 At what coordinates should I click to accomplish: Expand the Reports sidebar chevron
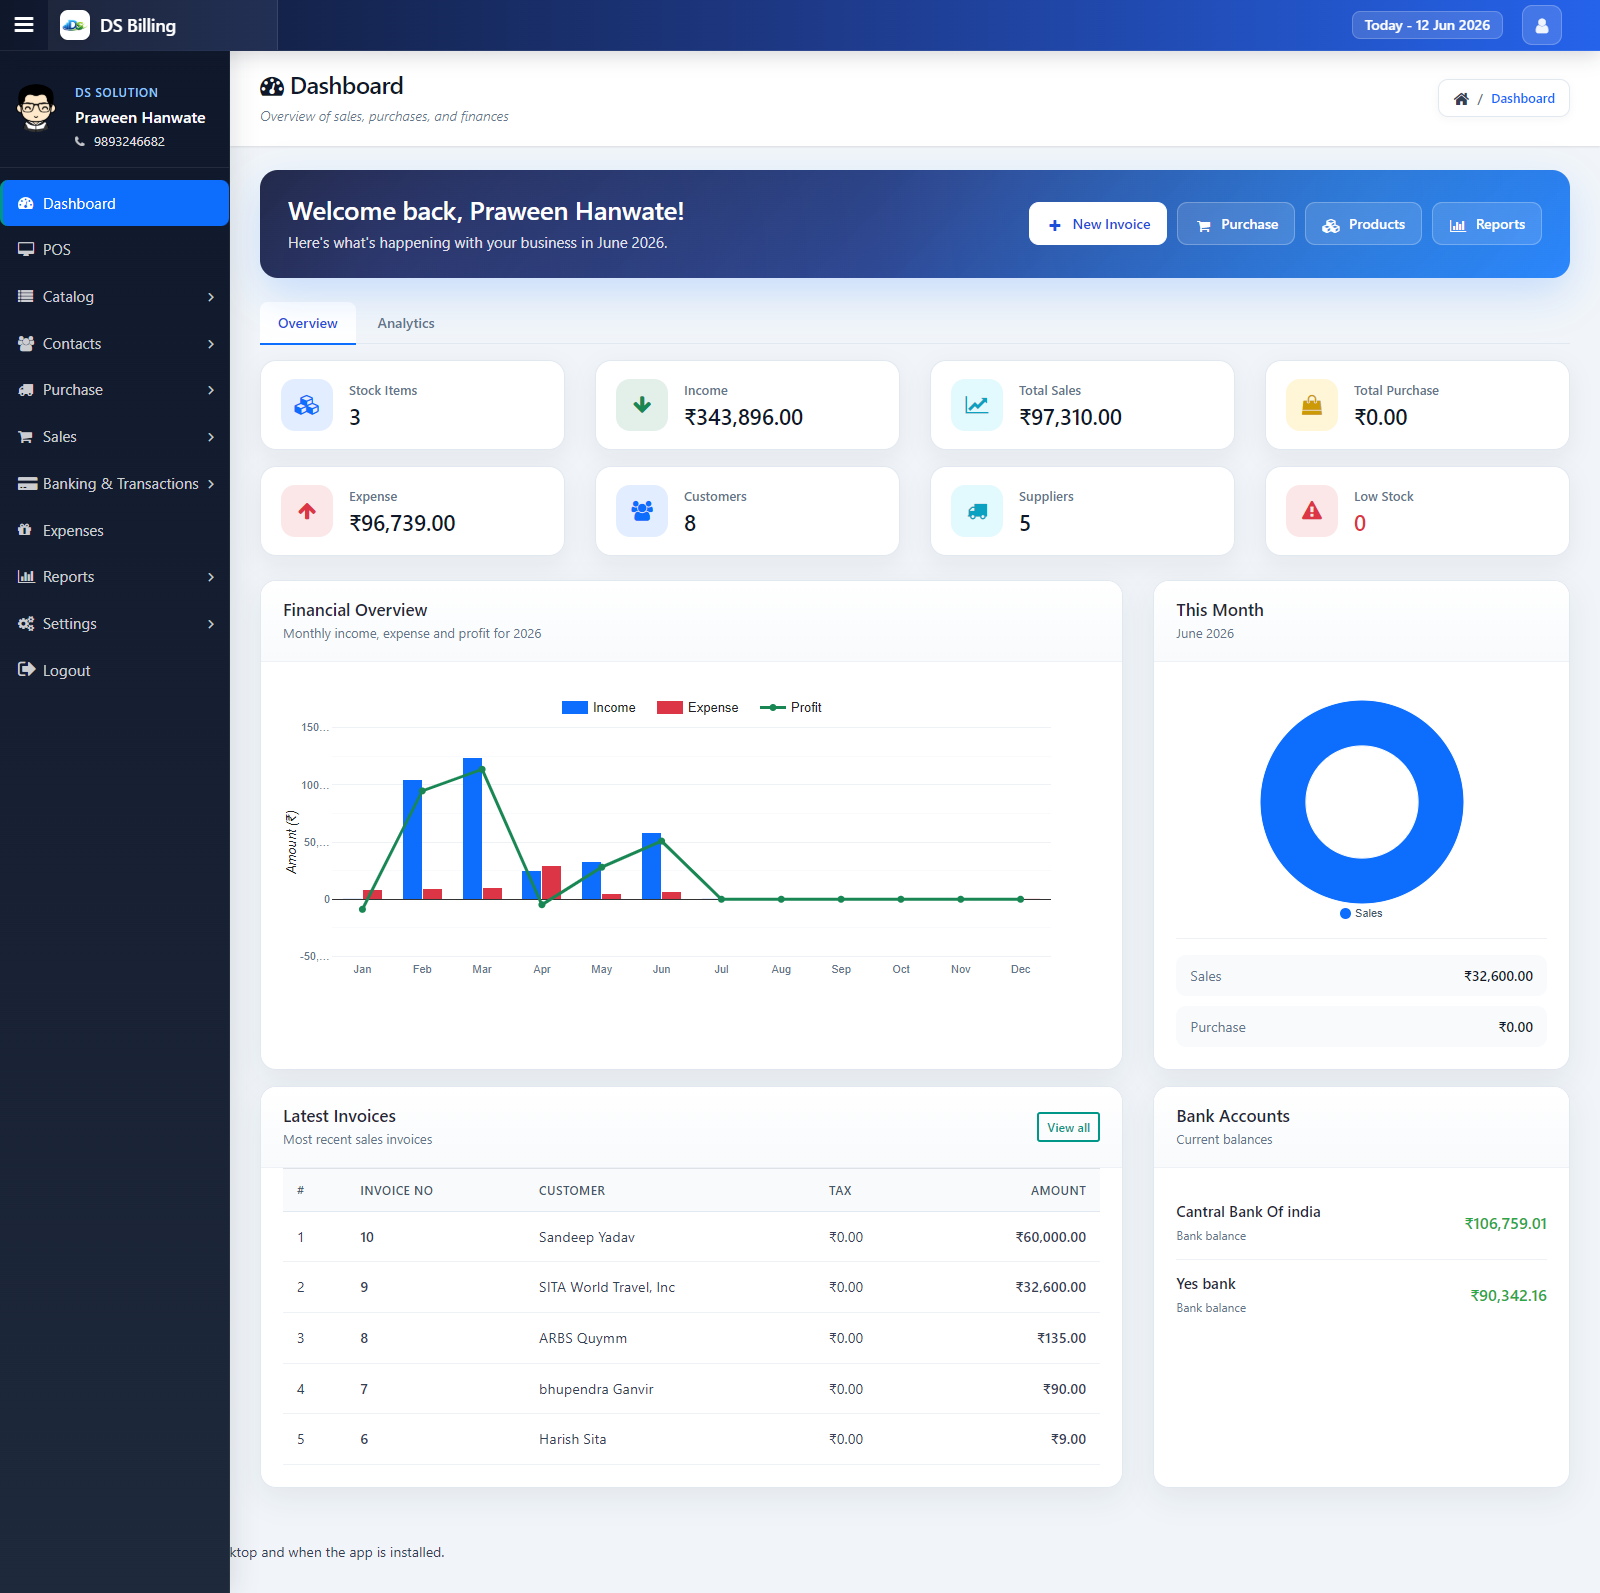pyautogui.click(x=211, y=577)
